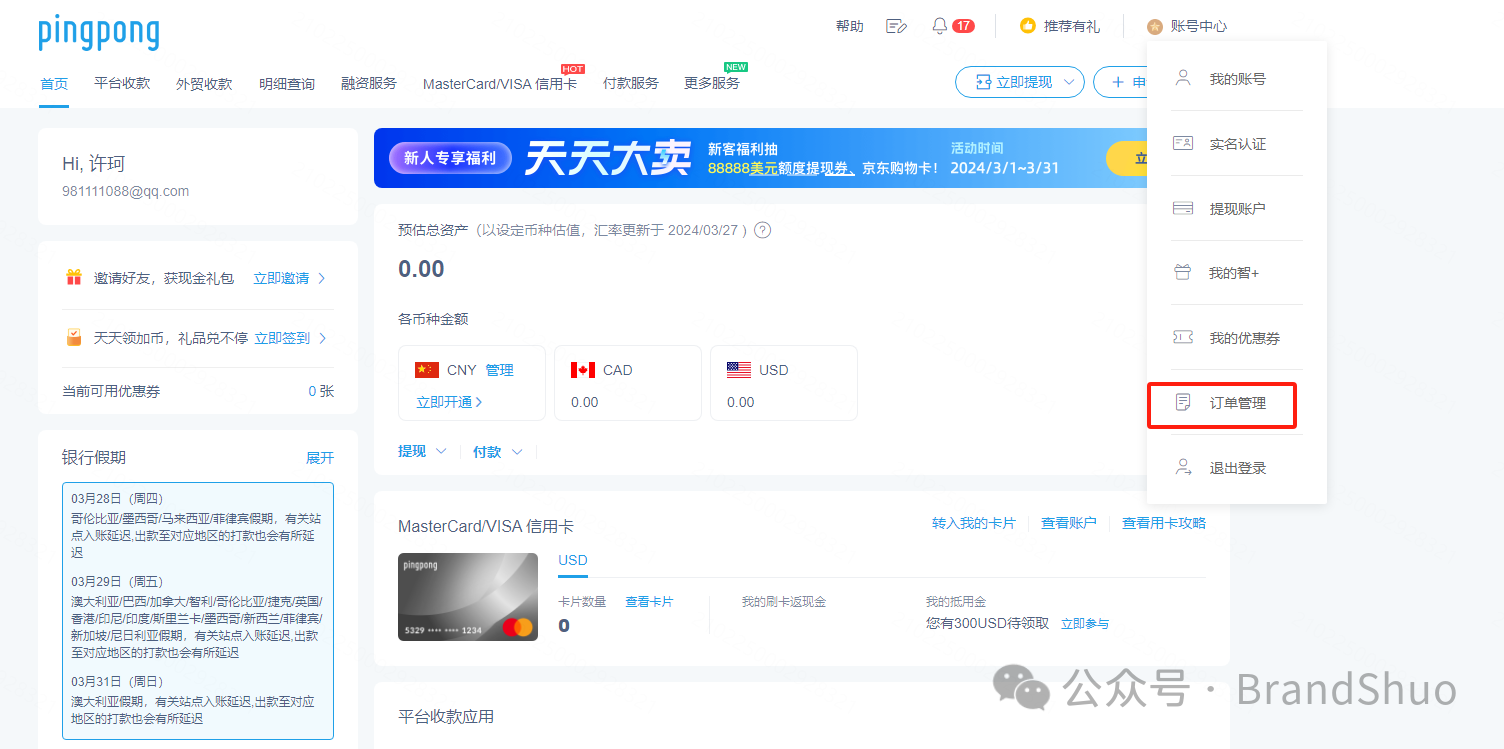Click the 立即签到 link
Screen dimensions: 1504x749
[x=284, y=337]
